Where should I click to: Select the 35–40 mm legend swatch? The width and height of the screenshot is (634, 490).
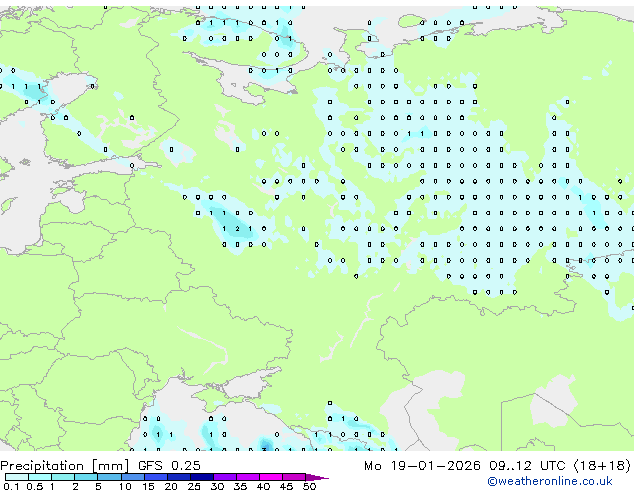(x=248, y=477)
